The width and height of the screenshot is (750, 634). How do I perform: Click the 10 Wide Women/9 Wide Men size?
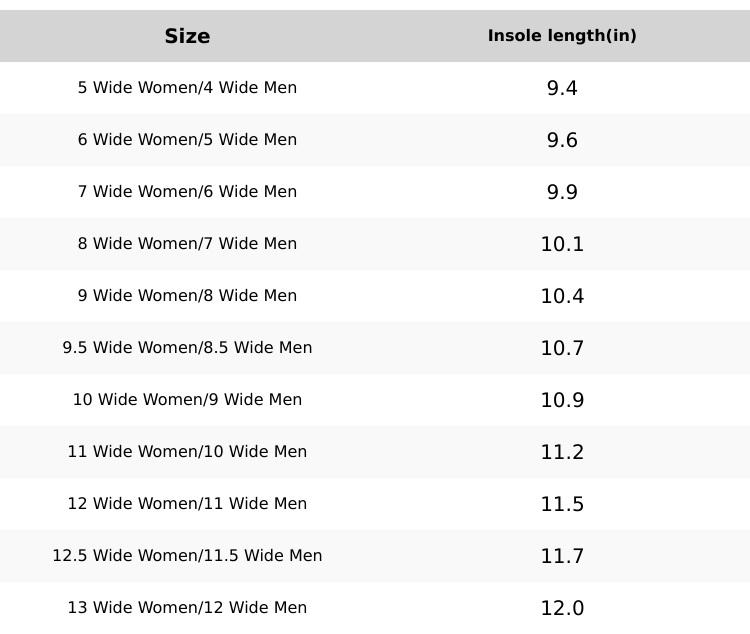tap(187, 400)
